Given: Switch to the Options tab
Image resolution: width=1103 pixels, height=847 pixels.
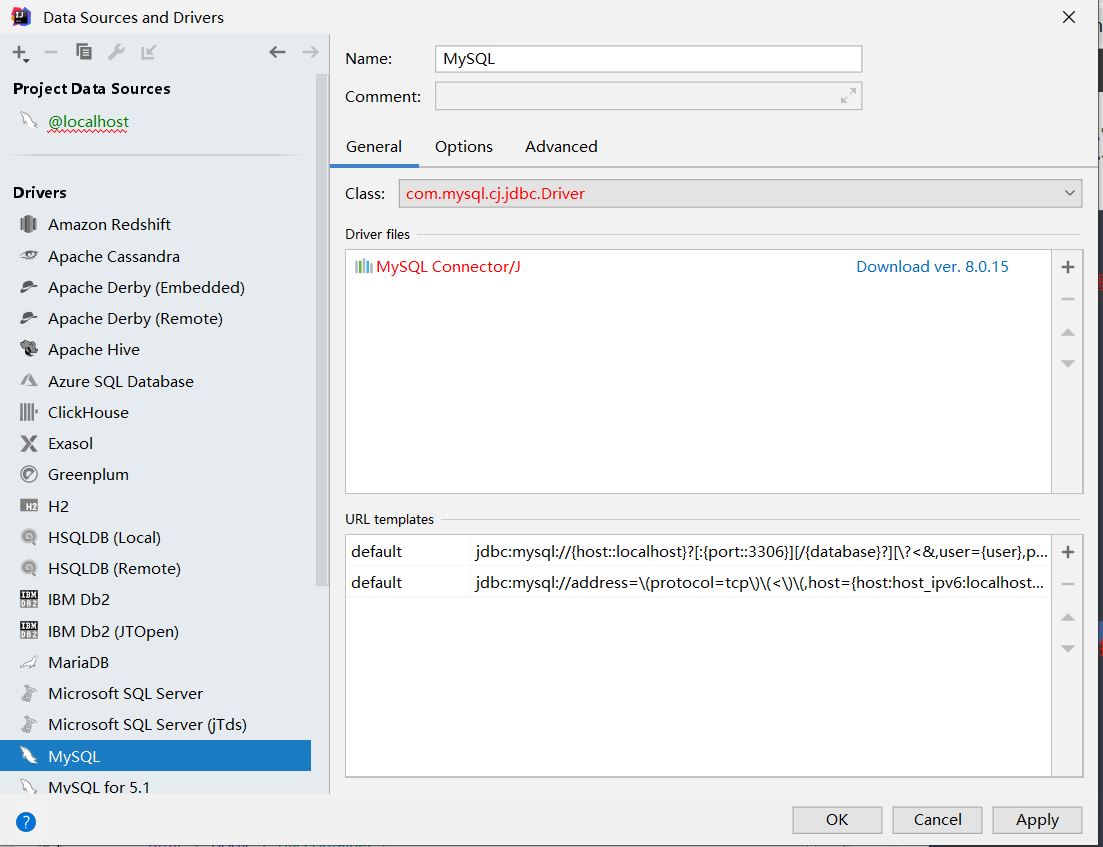Looking at the screenshot, I should pos(464,146).
